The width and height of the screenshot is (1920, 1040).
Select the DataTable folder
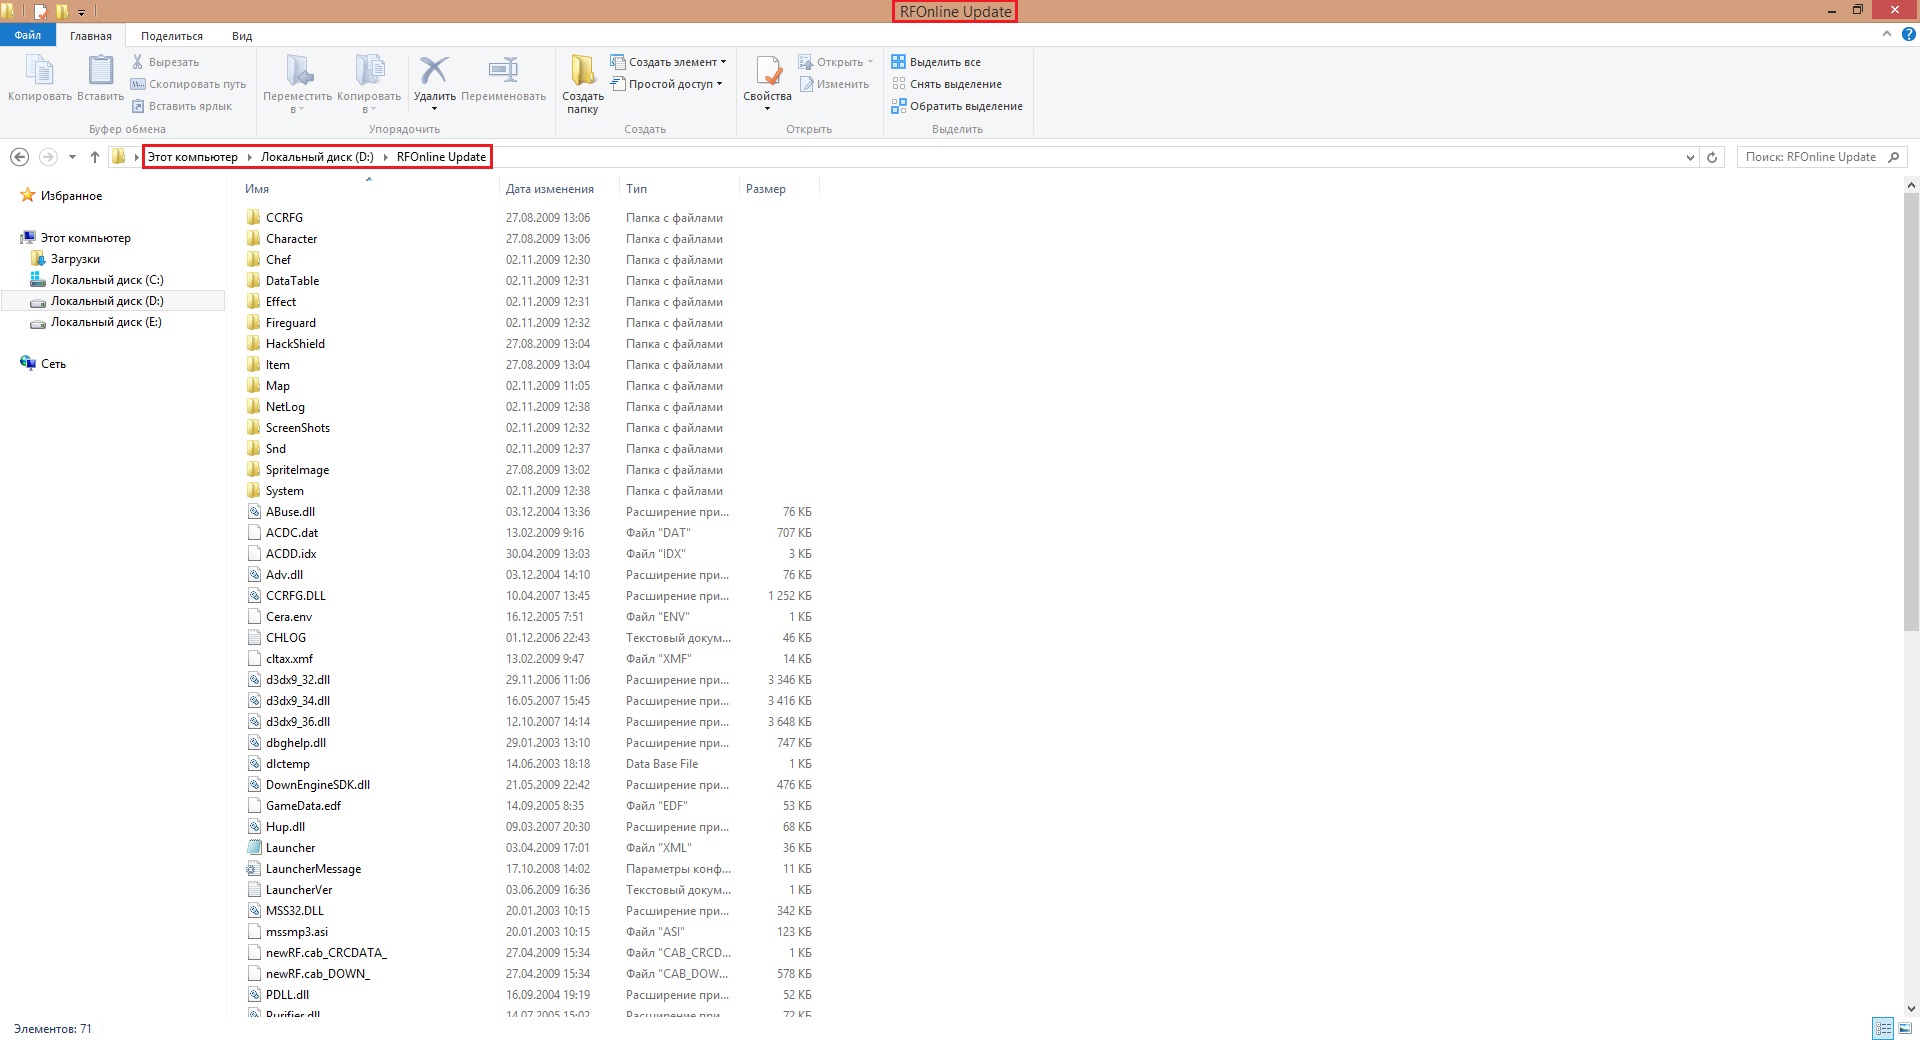pyautogui.click(x=292, y=281)
